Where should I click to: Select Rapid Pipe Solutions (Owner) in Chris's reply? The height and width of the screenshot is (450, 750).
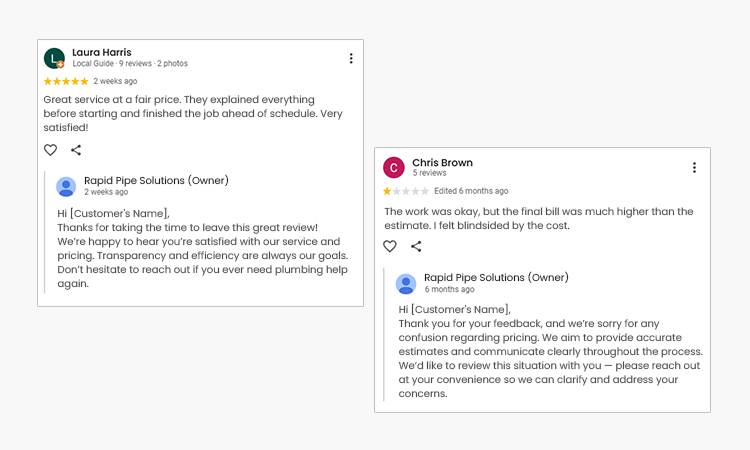coord(496,277)
